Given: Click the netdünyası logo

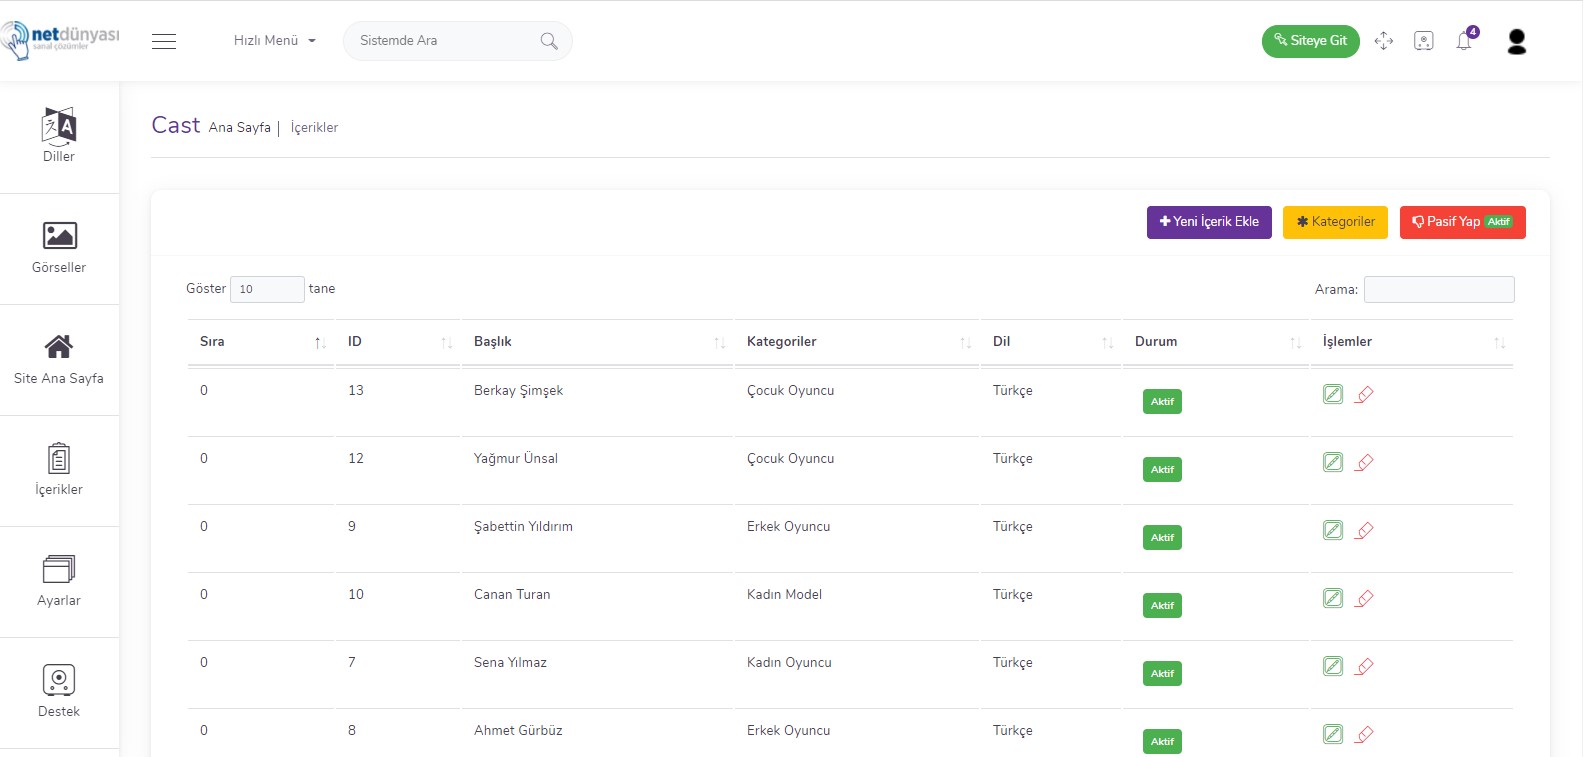Looking at the screenshot, I should [60, 40].
